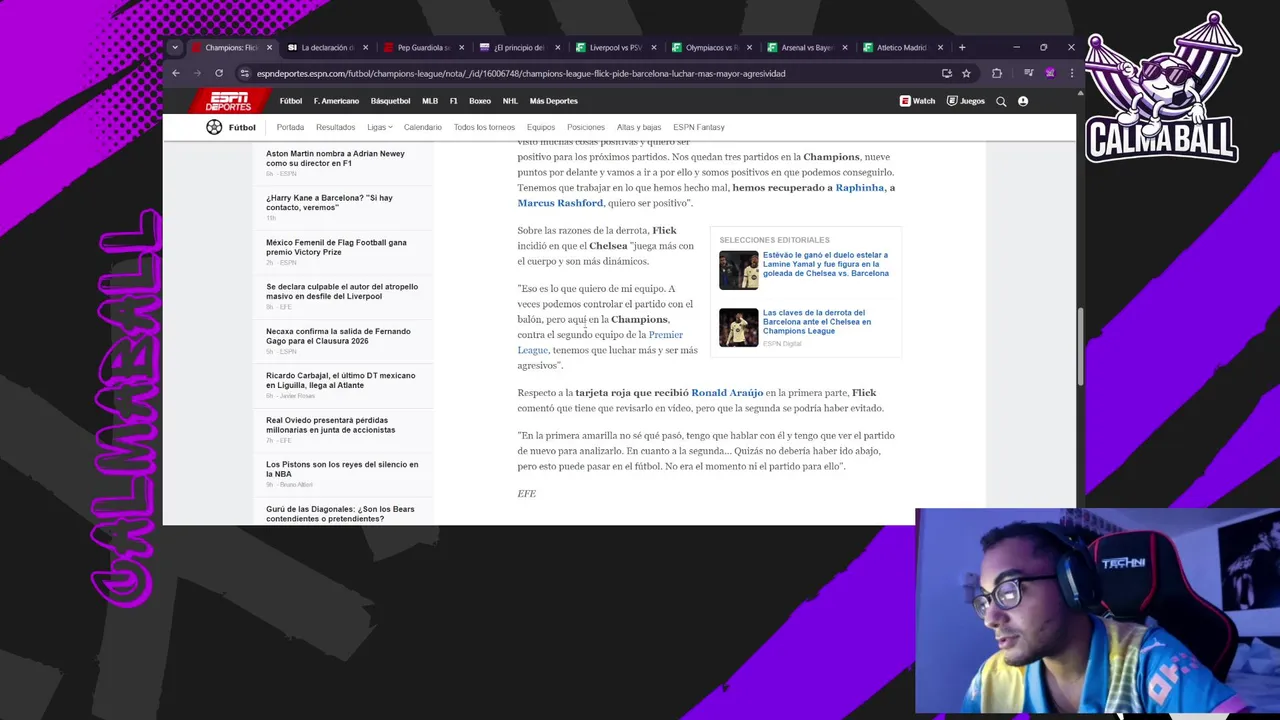Open Resultados in the subnav
Screen dimensions: 1280x720
coord(335,127)
